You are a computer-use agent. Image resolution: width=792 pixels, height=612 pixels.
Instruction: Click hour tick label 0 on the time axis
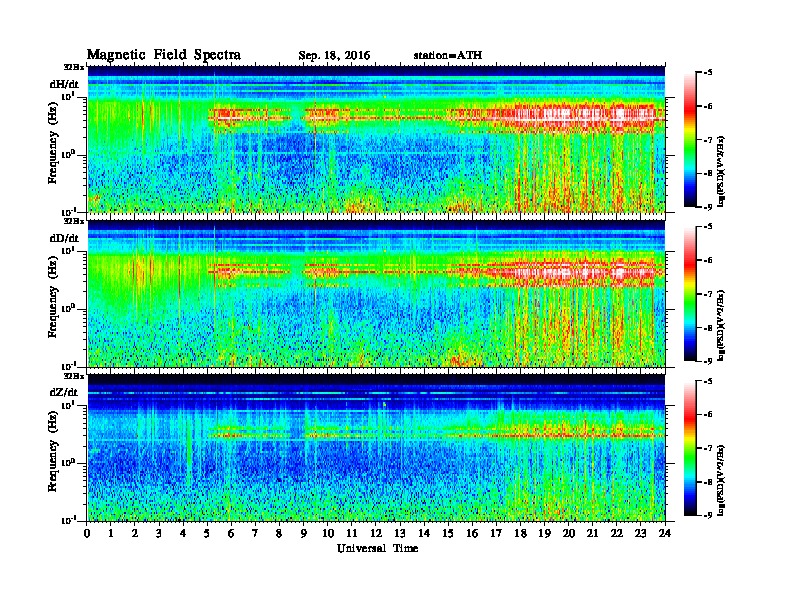coord(87,533)
